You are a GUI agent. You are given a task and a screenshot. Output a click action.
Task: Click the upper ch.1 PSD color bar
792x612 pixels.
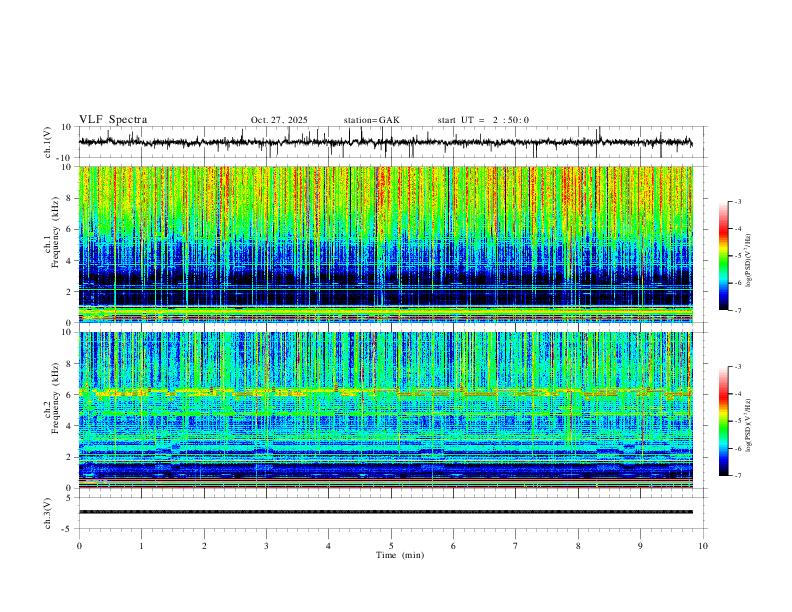(x=723, y=255)
